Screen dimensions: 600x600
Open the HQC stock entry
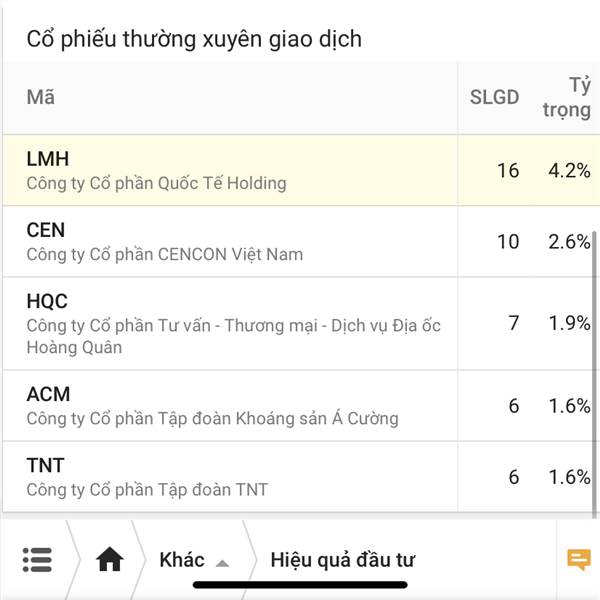pos(301,323)
